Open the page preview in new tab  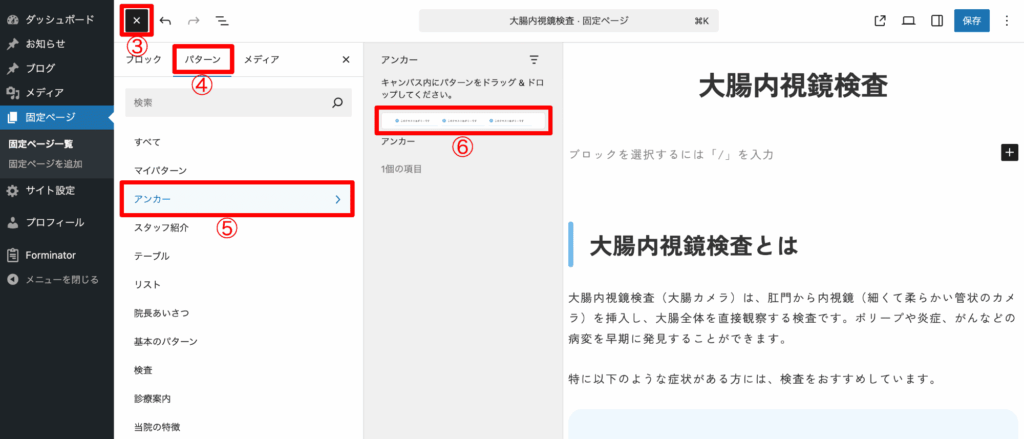click(880, 20)
